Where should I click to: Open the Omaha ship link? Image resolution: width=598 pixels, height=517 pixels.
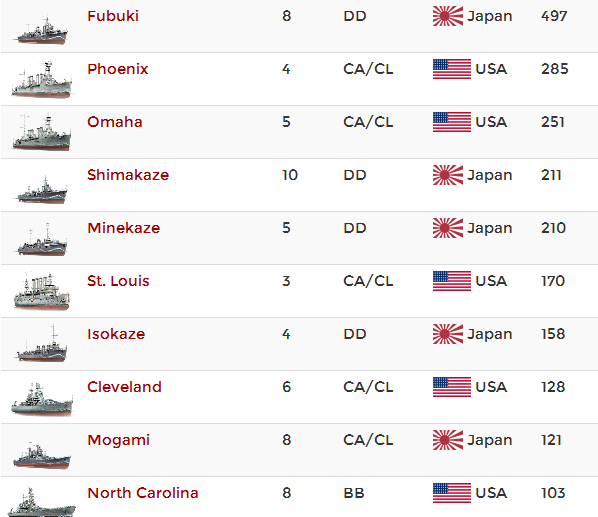point(115,122)
